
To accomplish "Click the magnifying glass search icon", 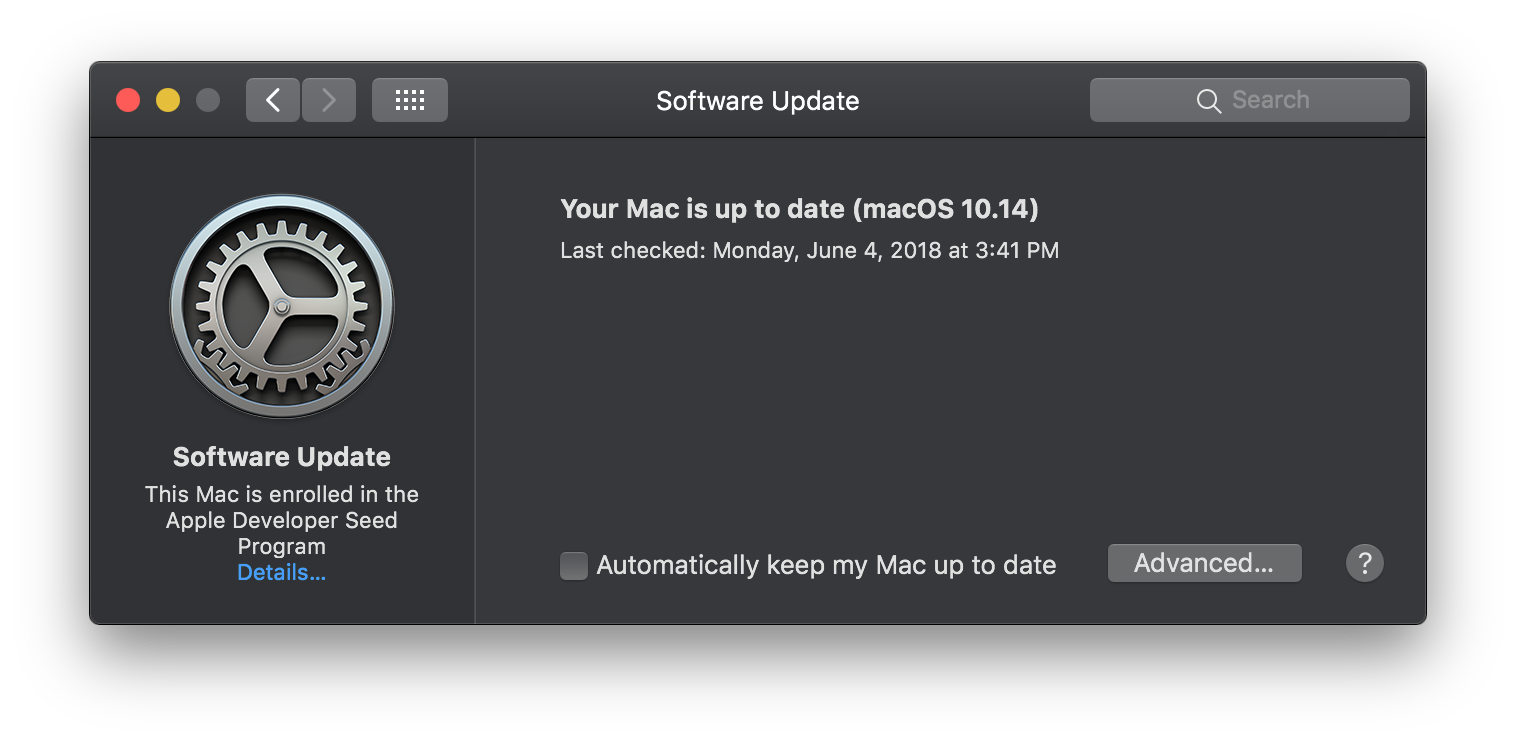I will pos(1209,101).
